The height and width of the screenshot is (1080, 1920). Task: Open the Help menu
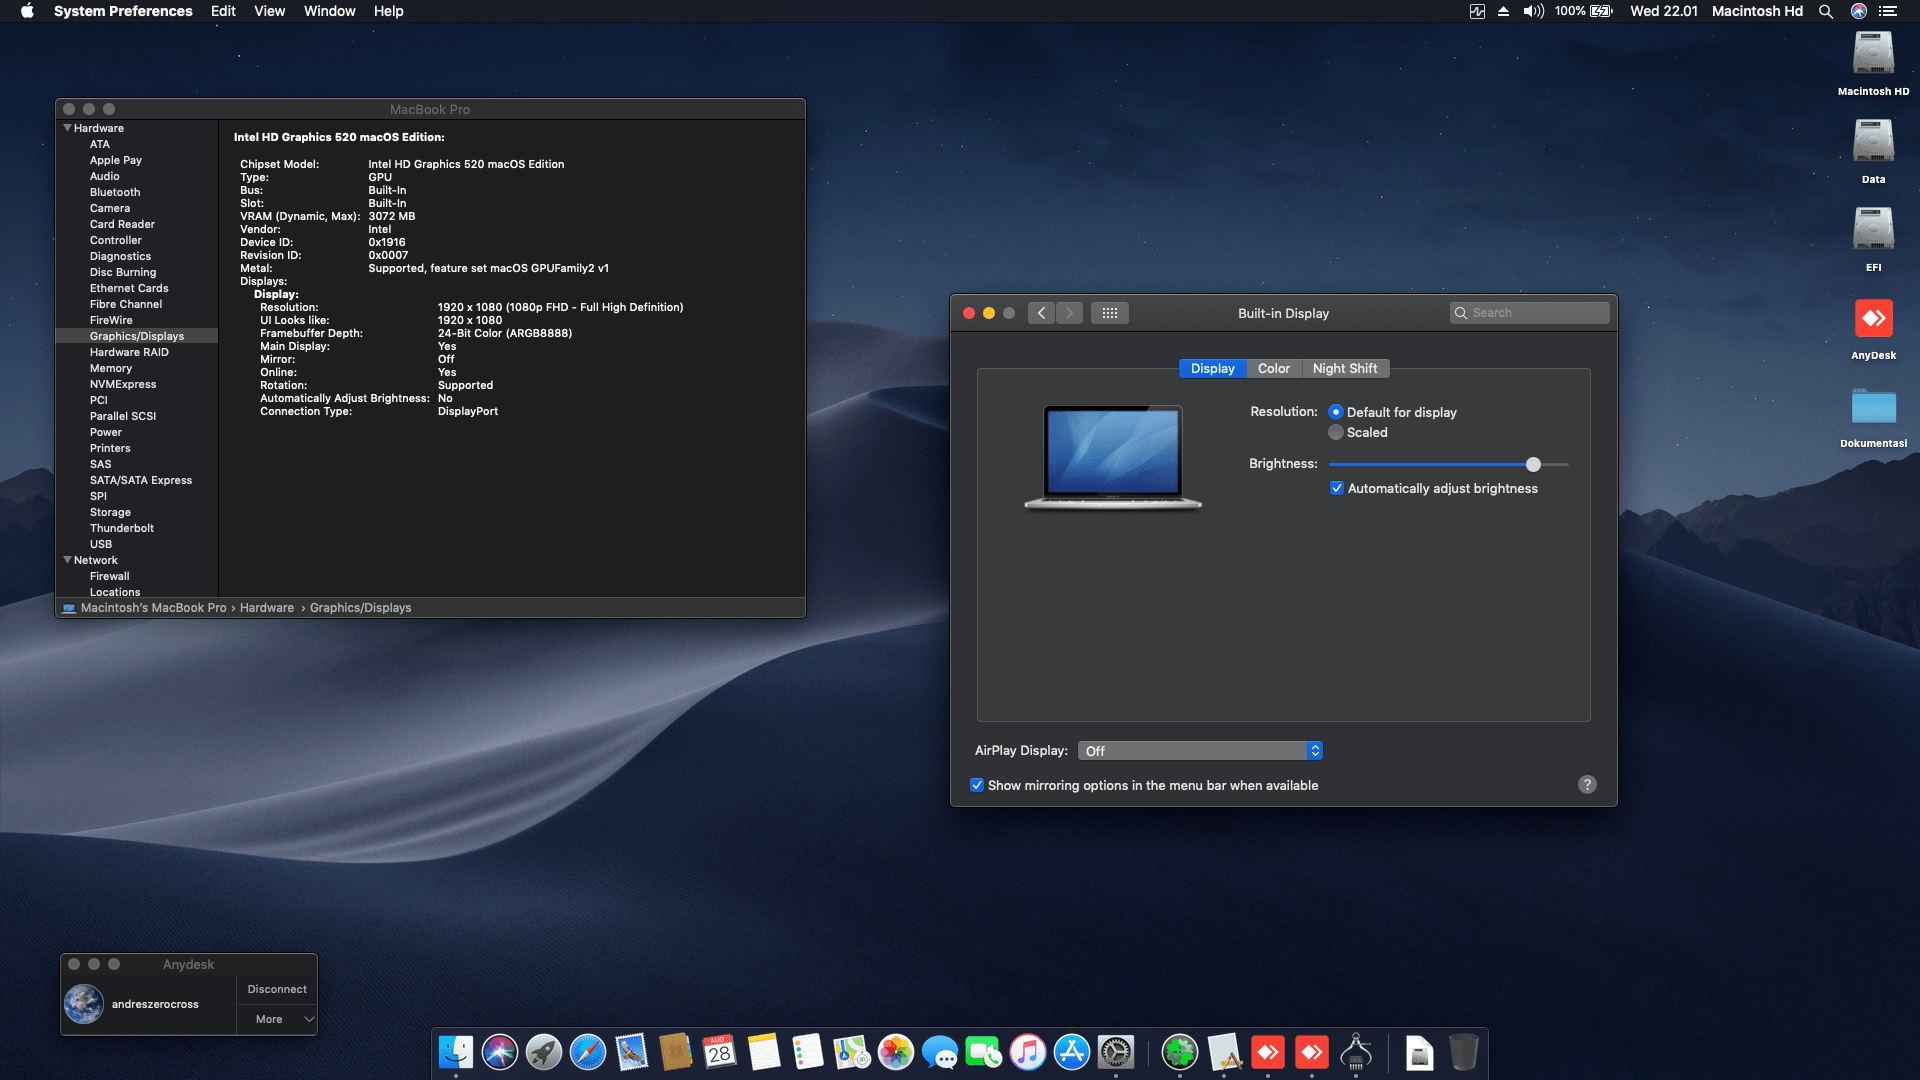click(388, 11)
